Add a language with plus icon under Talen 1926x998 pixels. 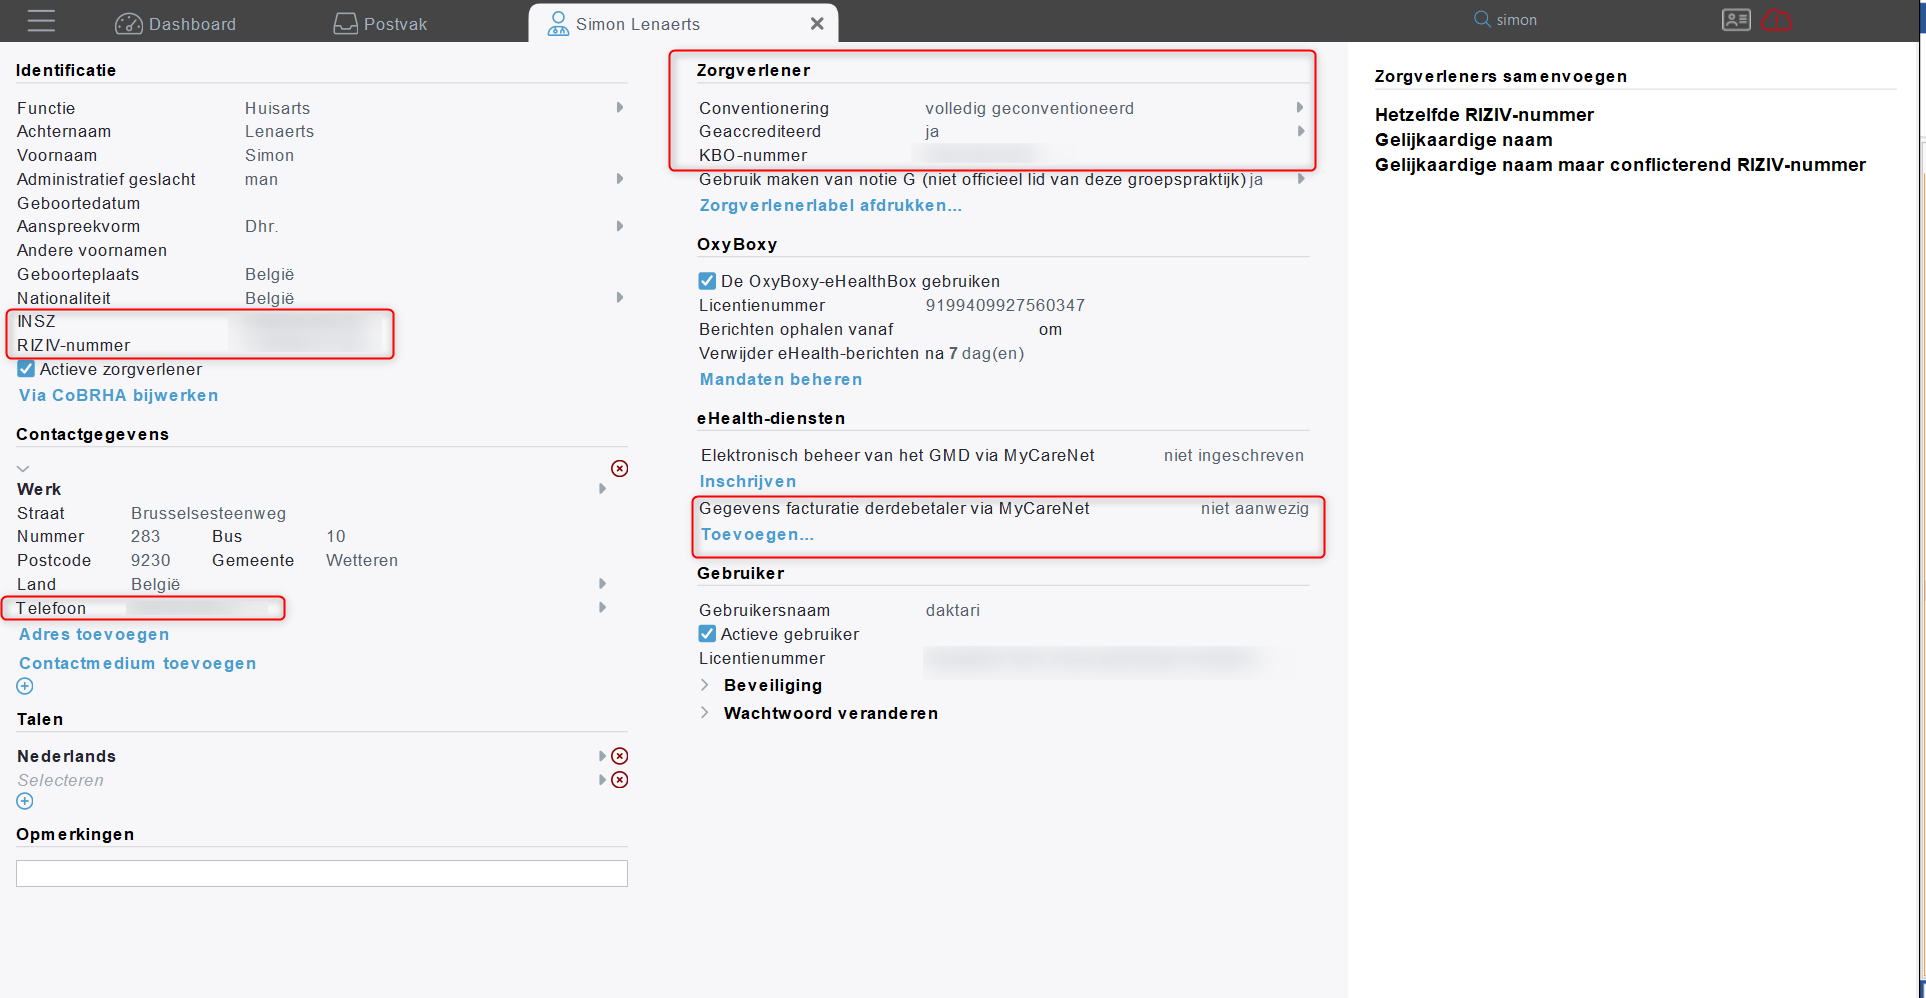pos(25,801)
